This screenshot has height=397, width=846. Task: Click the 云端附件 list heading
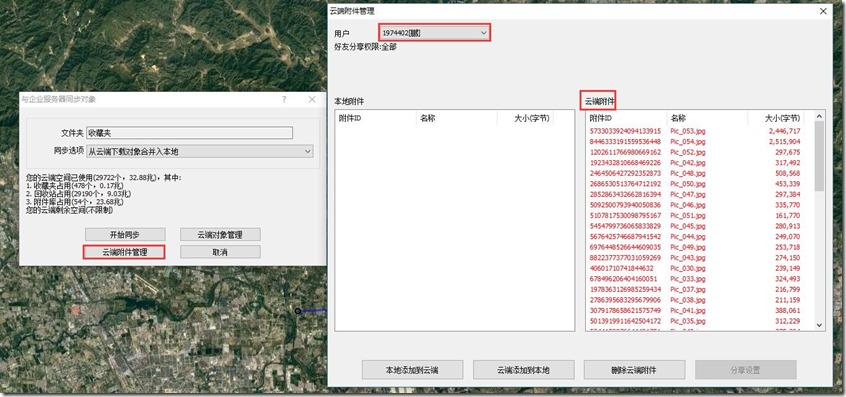(599, 101)
